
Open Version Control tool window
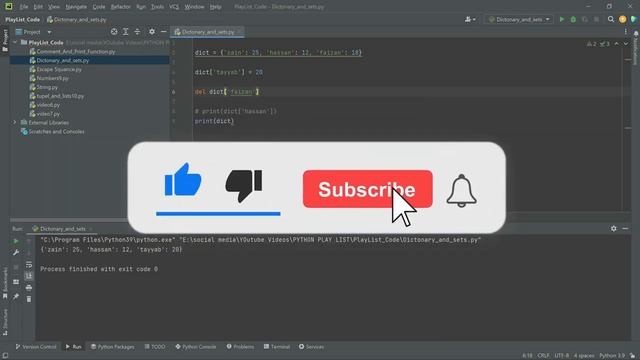pos(36,347)
